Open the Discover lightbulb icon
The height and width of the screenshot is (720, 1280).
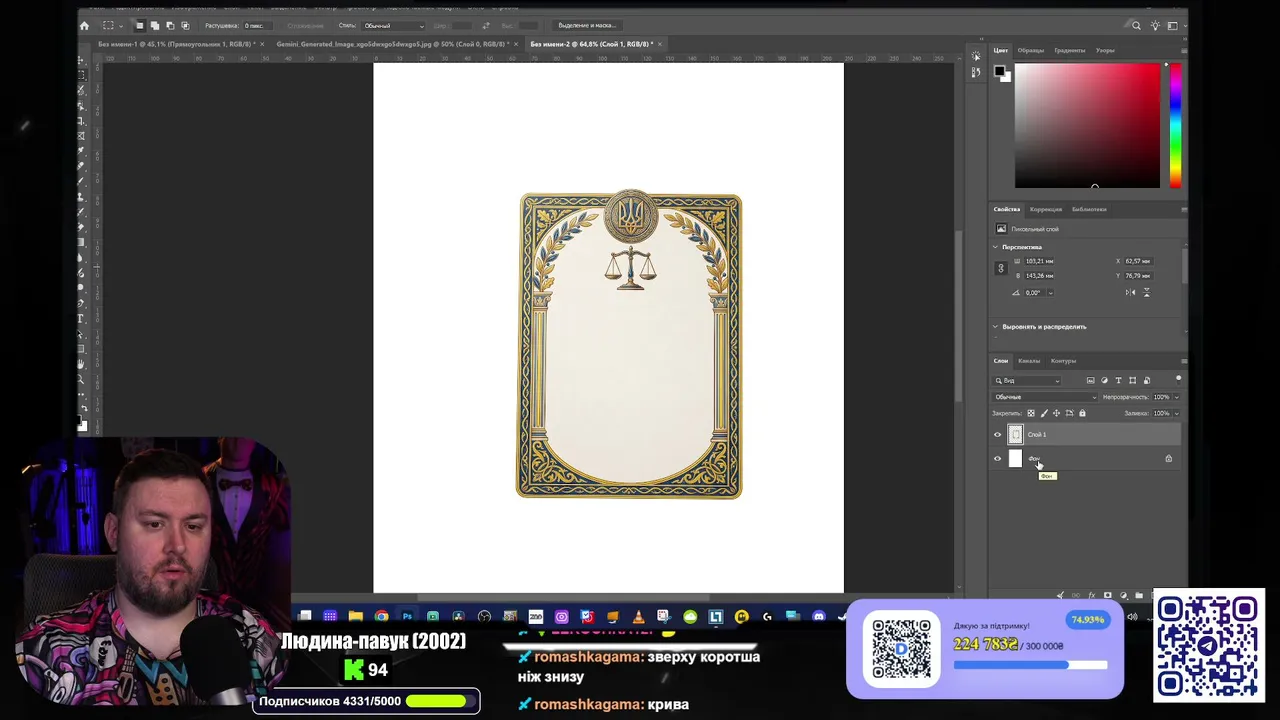point(1156,25)
